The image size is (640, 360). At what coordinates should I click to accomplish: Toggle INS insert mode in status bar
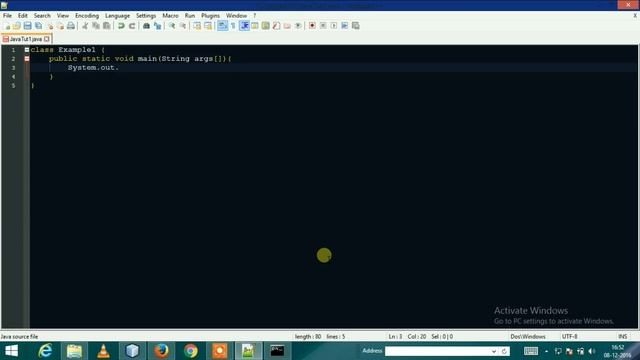pyautogui.click(x=622, y=336)
